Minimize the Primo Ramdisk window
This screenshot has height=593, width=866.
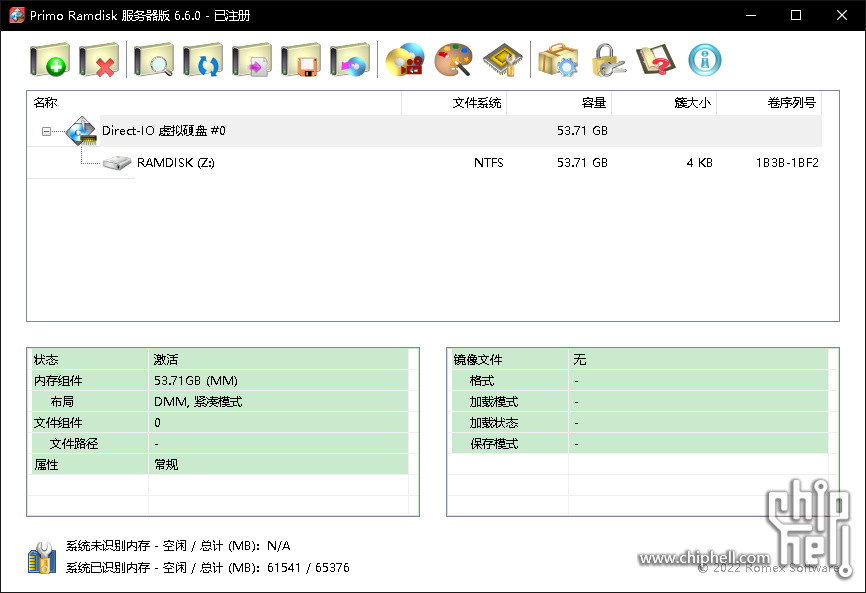coord(751,15)
